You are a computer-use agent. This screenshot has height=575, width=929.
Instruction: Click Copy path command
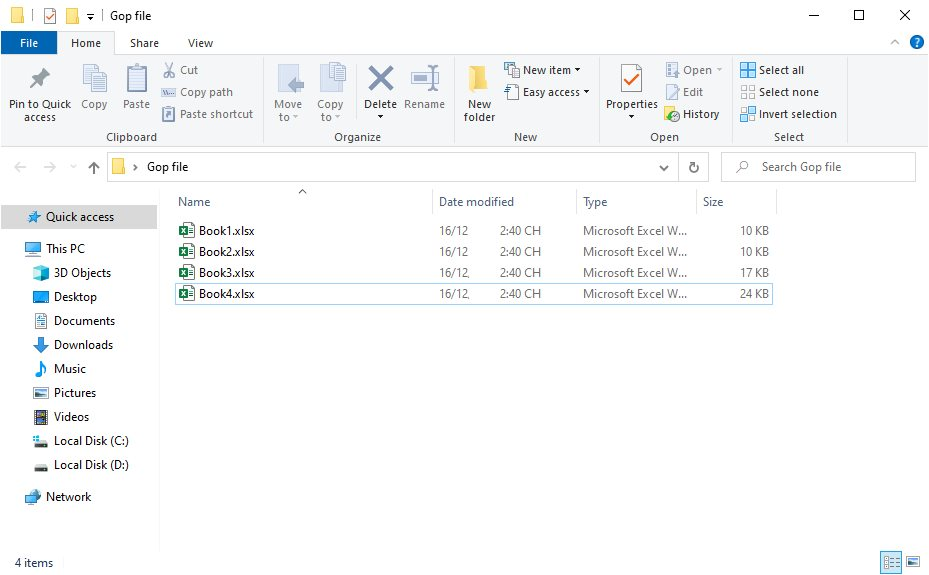[197, 92]
